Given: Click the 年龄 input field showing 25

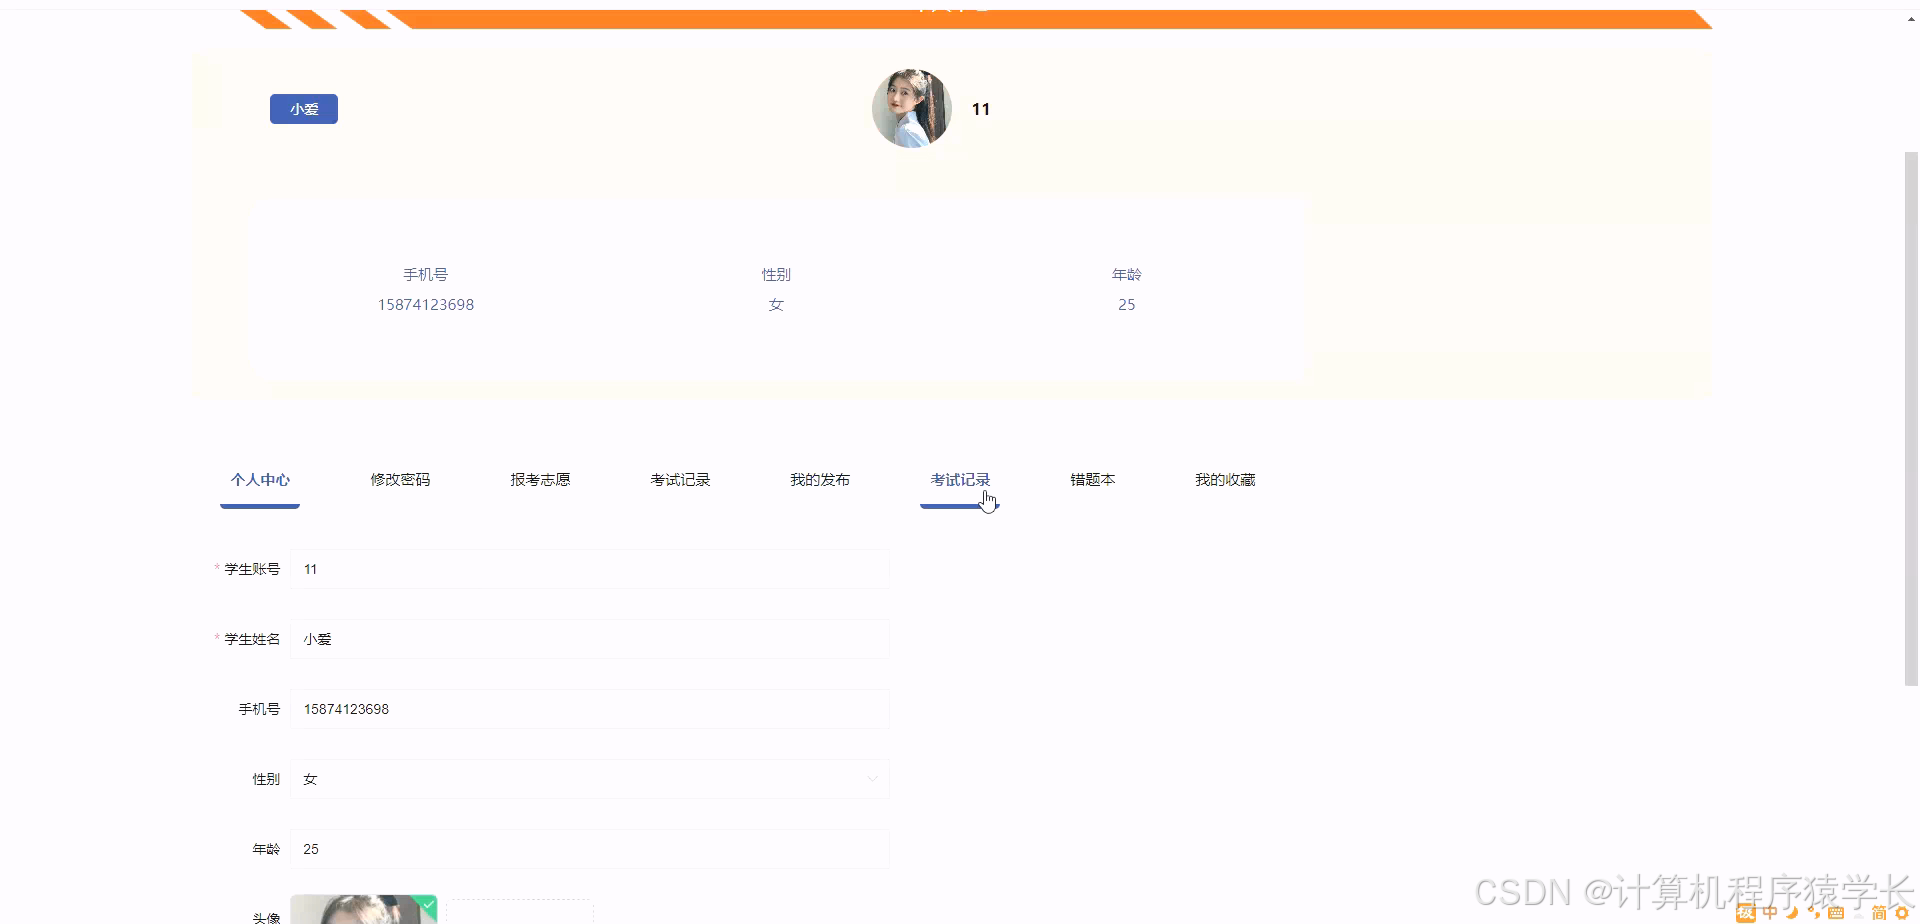Looking at the screenshot, I should [x=590, y=849].
